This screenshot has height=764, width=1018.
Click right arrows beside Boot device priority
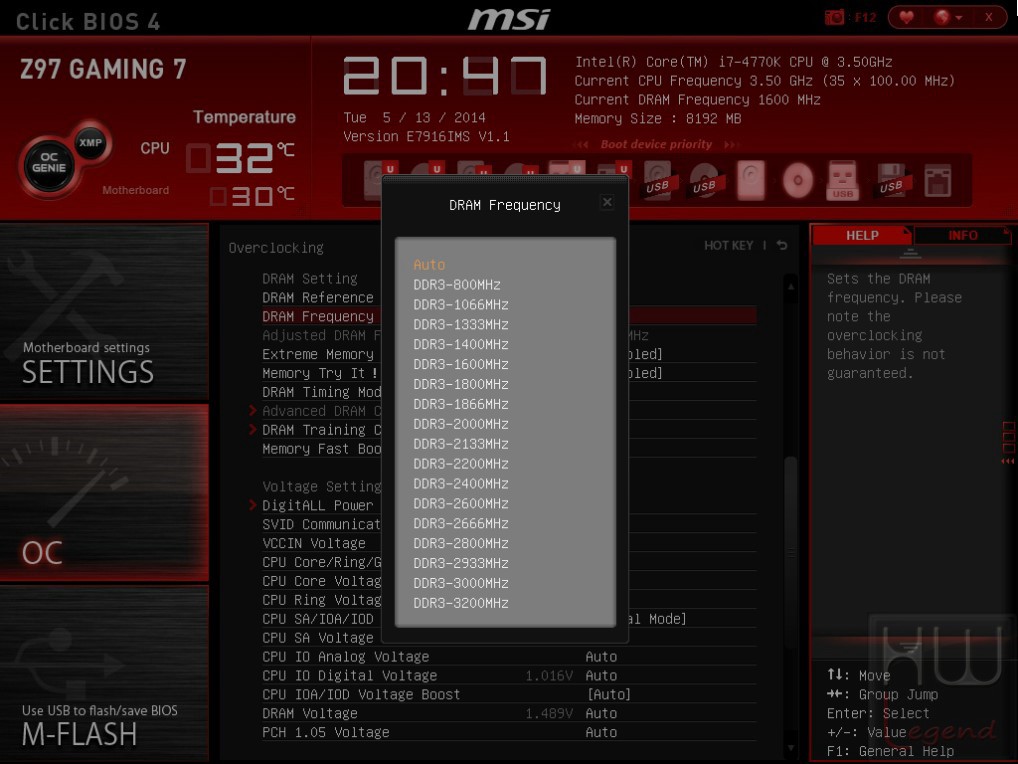[x=732, y=144]
